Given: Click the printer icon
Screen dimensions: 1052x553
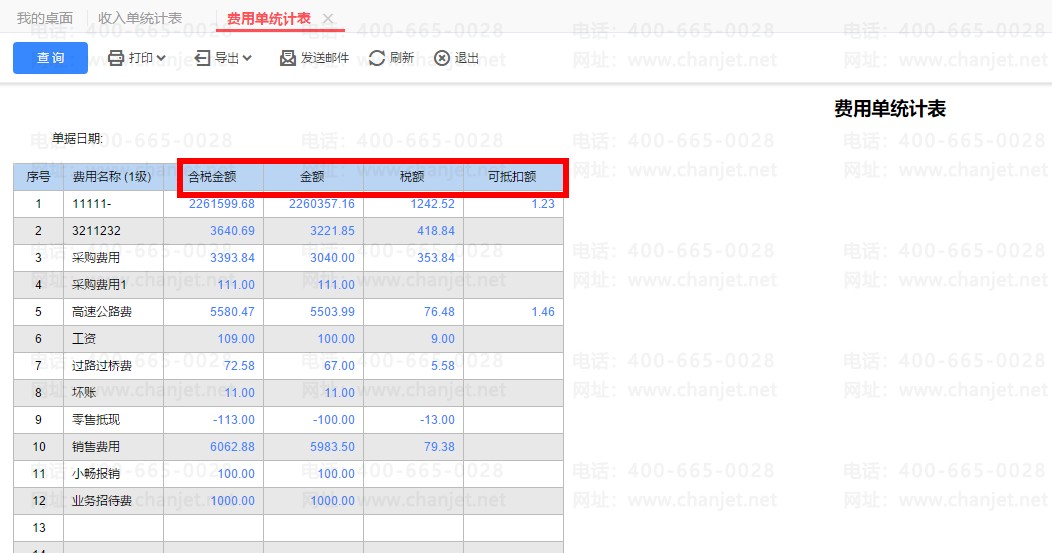Looking at the screenshot, I should (x=116, y=58).
